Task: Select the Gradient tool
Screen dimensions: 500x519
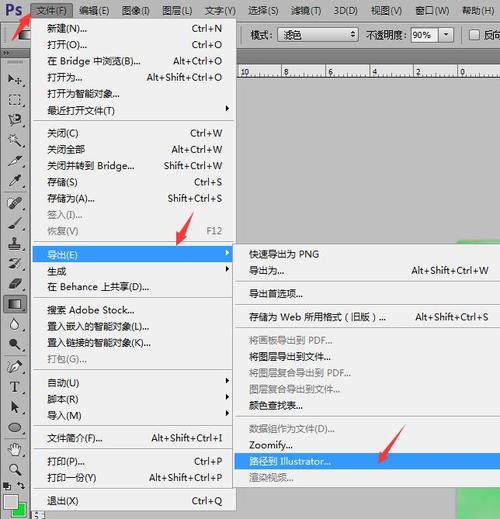Action: [x=14, y=304]
